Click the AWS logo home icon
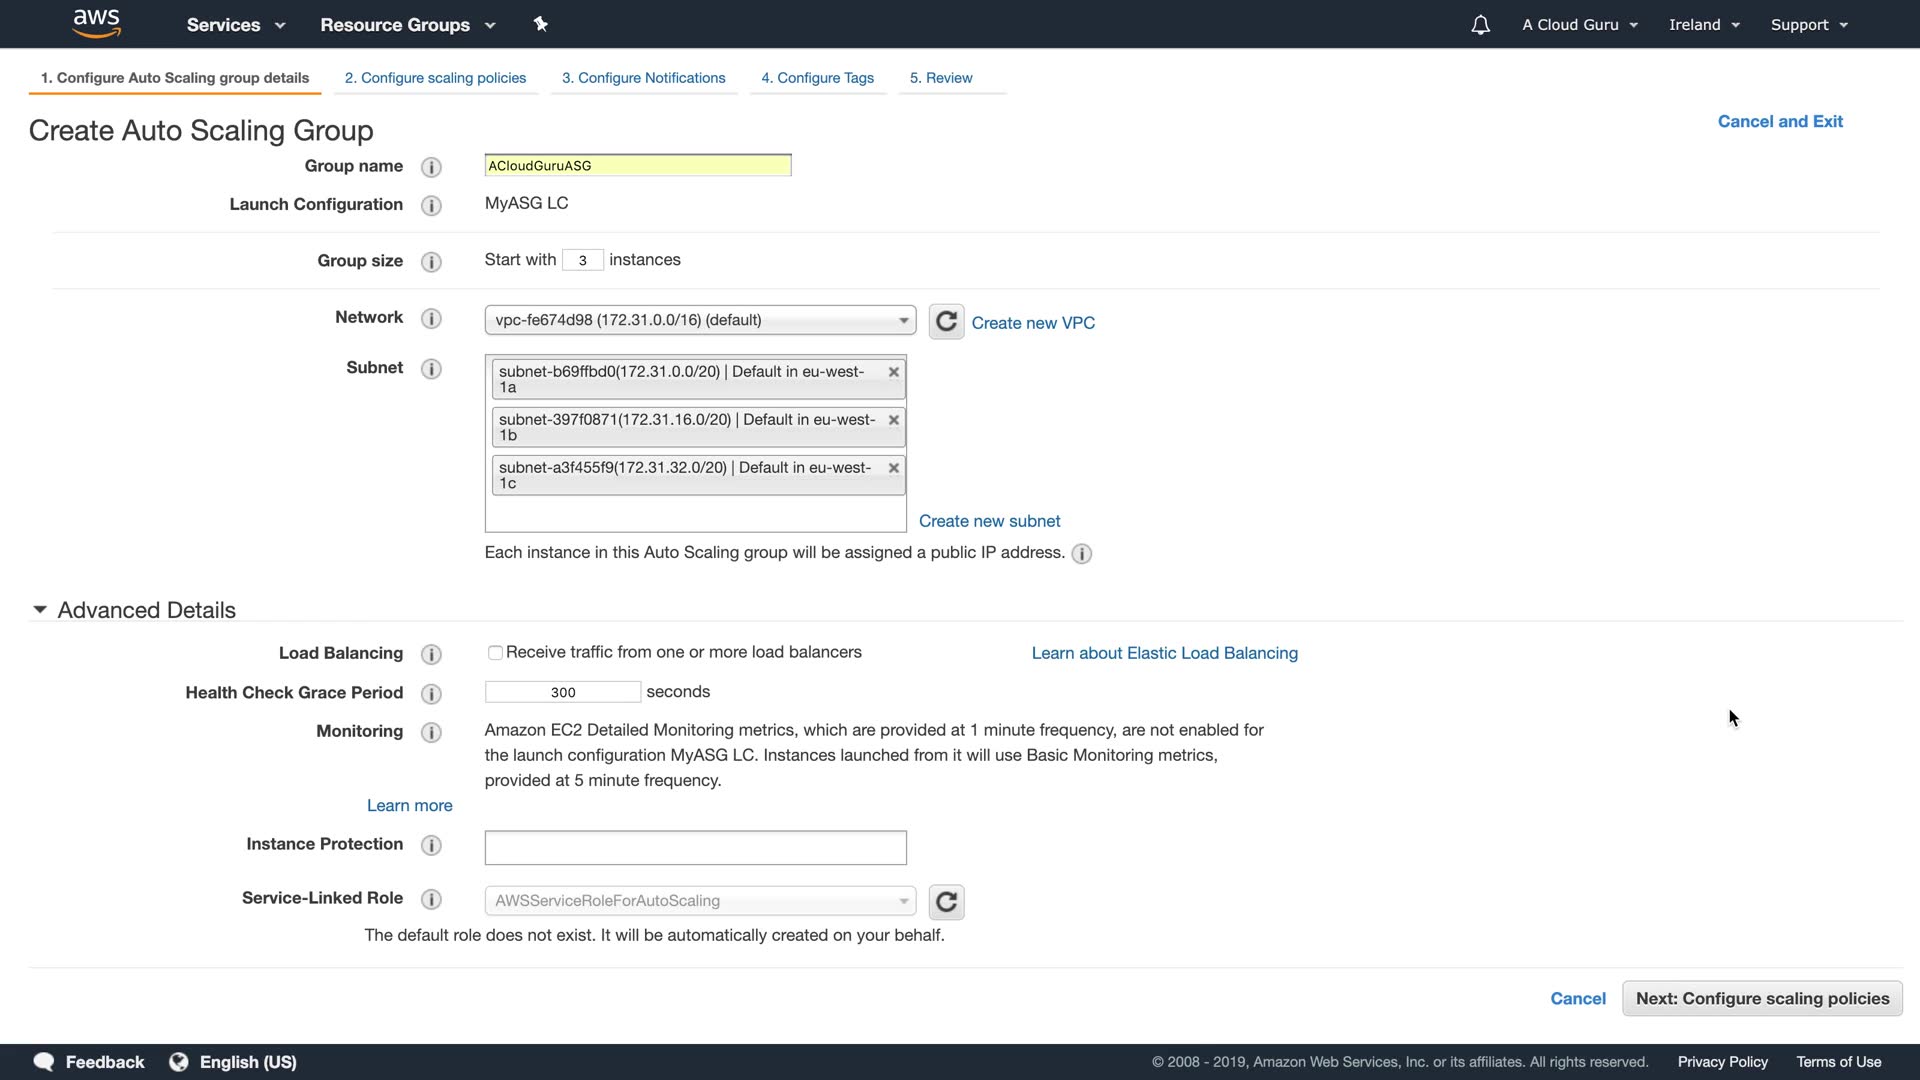 [97, 24]
